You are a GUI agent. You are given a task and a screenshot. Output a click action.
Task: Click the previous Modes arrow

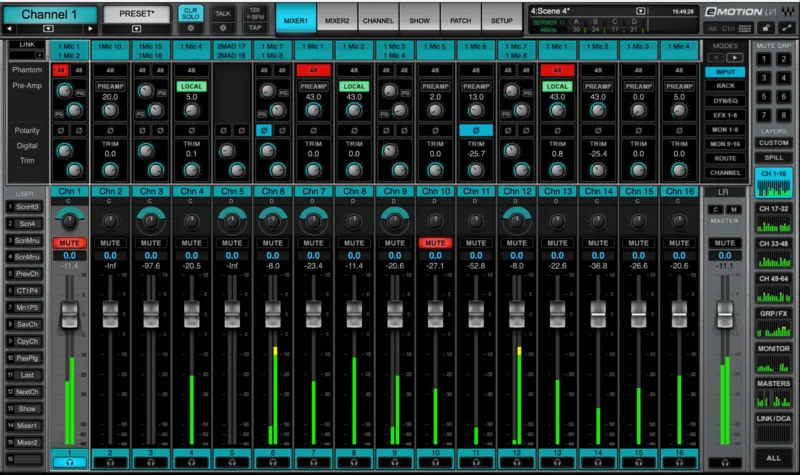pos(716,58)
